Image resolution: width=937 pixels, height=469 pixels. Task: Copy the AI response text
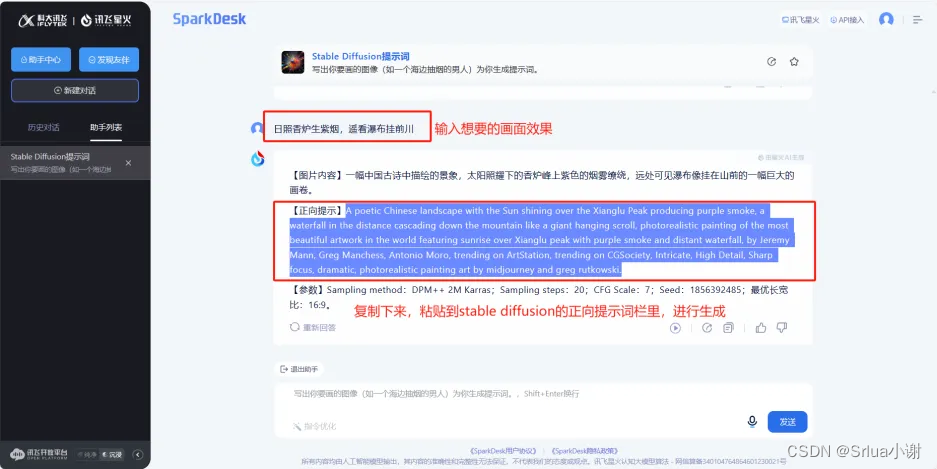[728, 327]
